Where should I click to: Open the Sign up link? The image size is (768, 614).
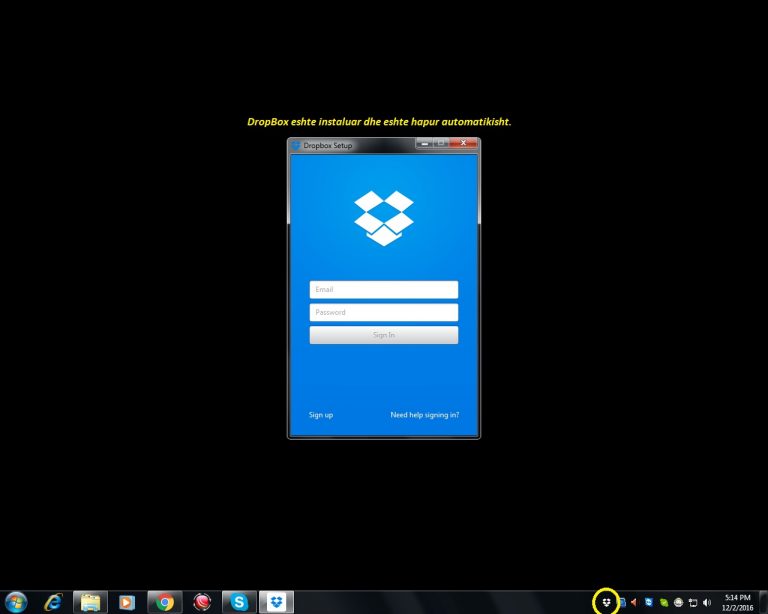coord(321,415)
